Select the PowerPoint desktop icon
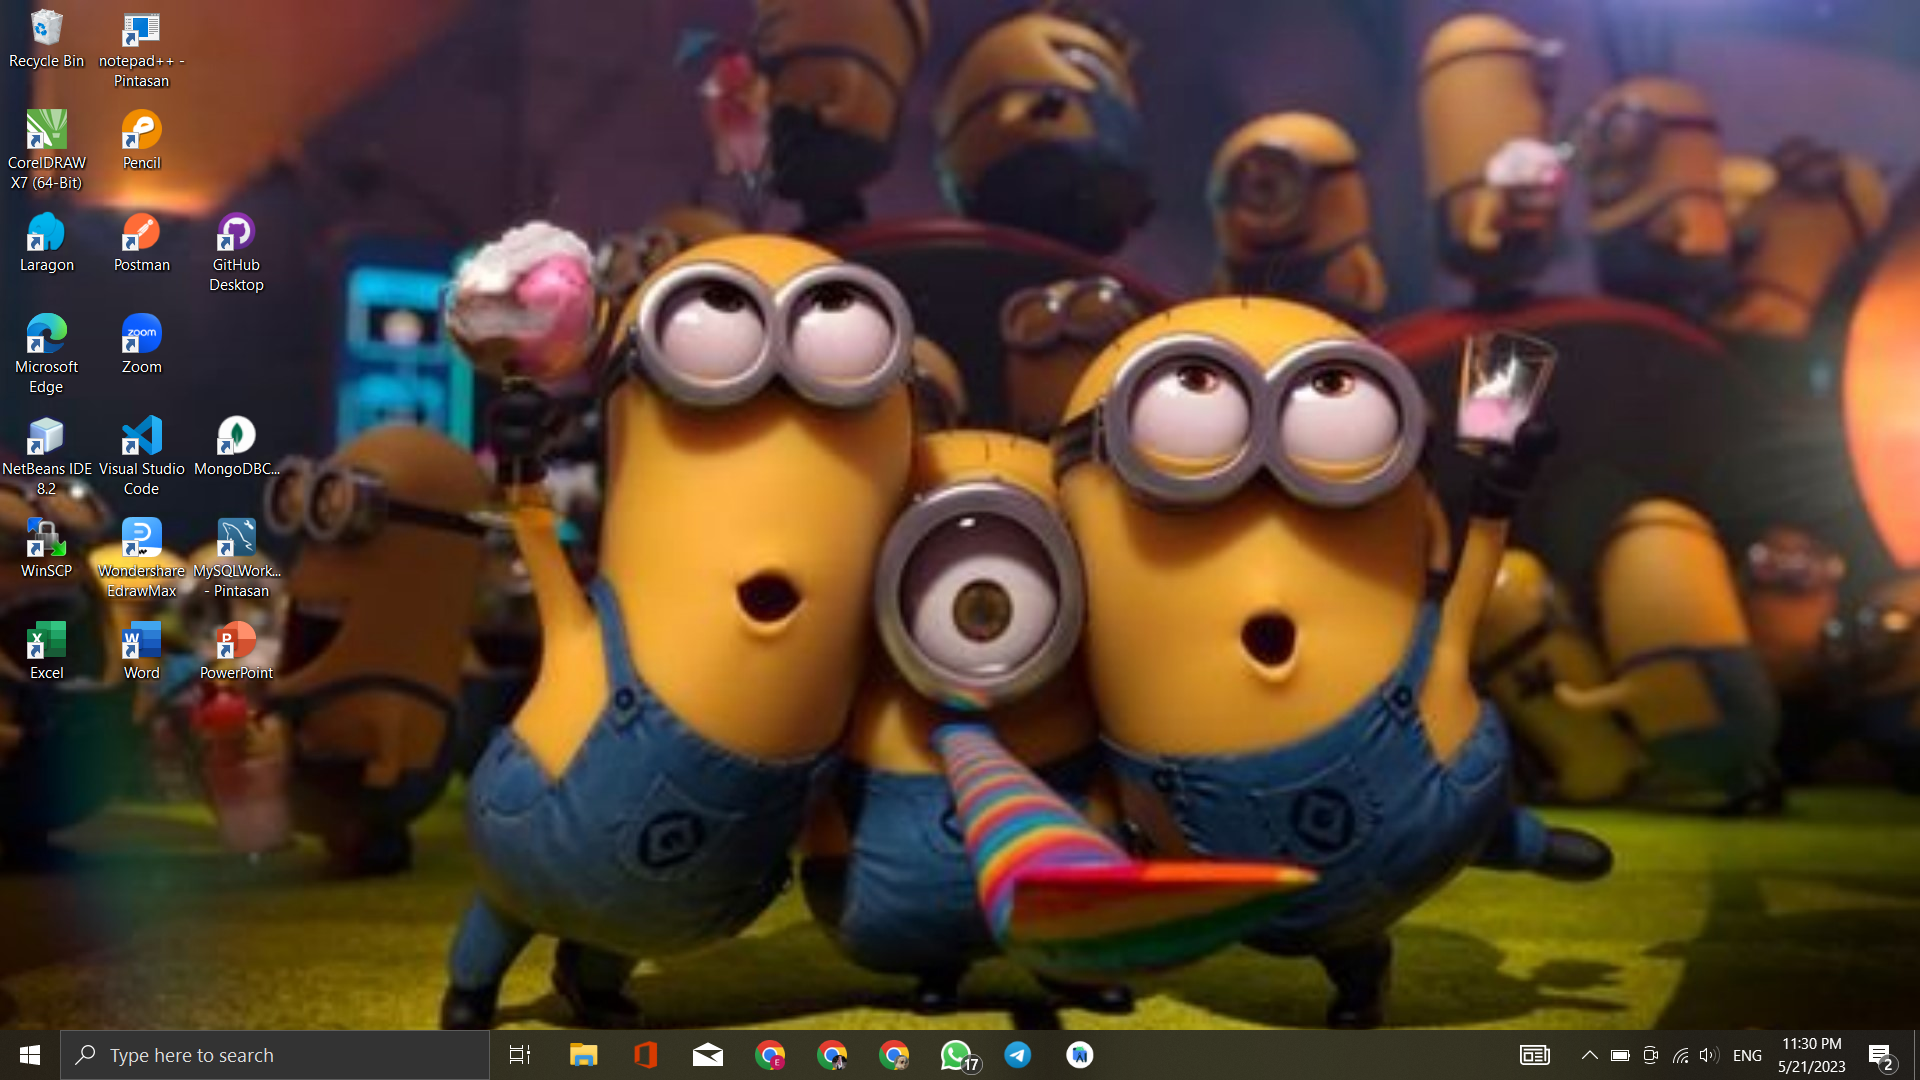The image size is (1920, 1080). pos(236,650)
